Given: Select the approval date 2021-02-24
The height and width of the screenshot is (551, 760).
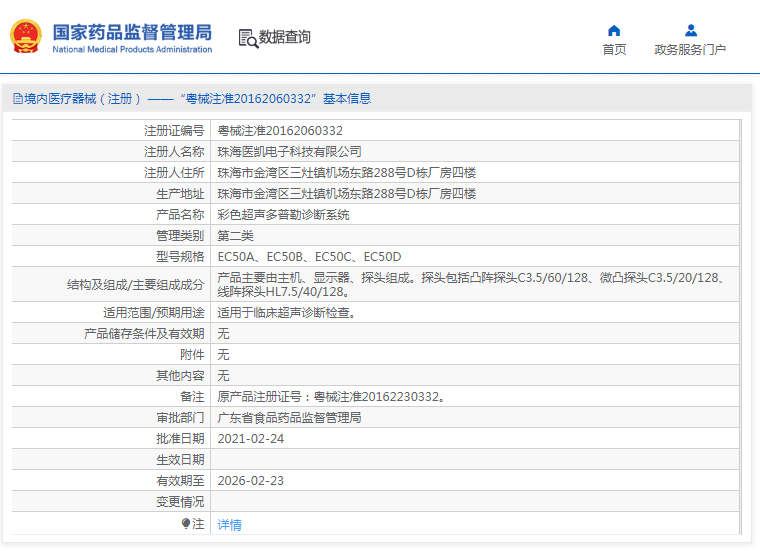Looking at the screenshot, I should tap(251, 439).
